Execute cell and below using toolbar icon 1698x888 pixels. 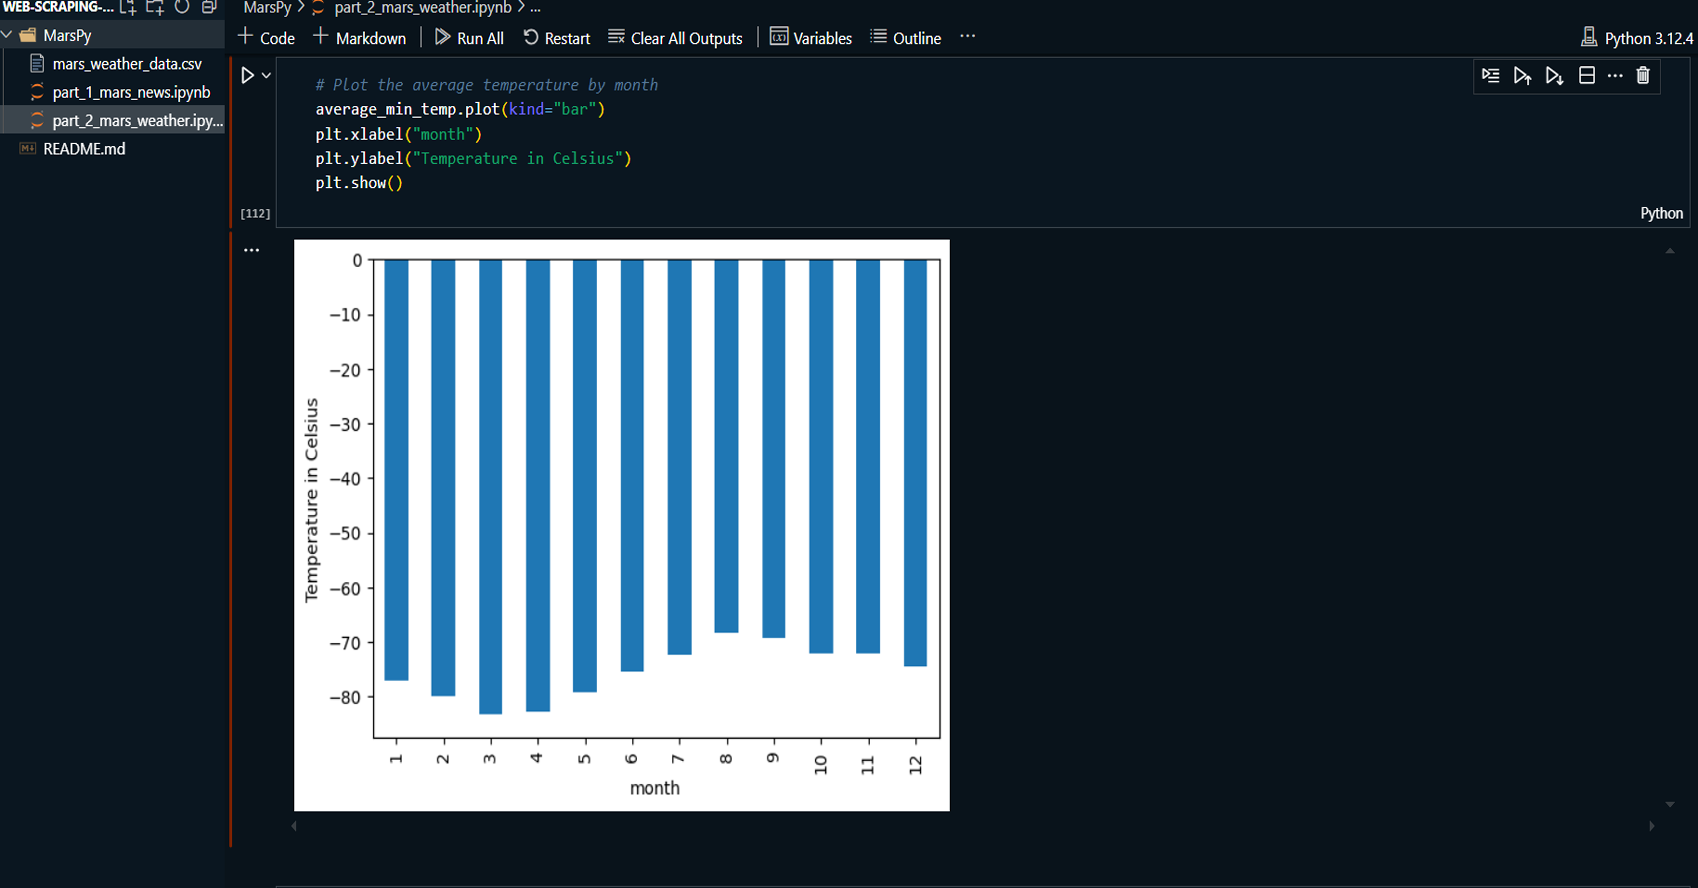[1554, 76]
